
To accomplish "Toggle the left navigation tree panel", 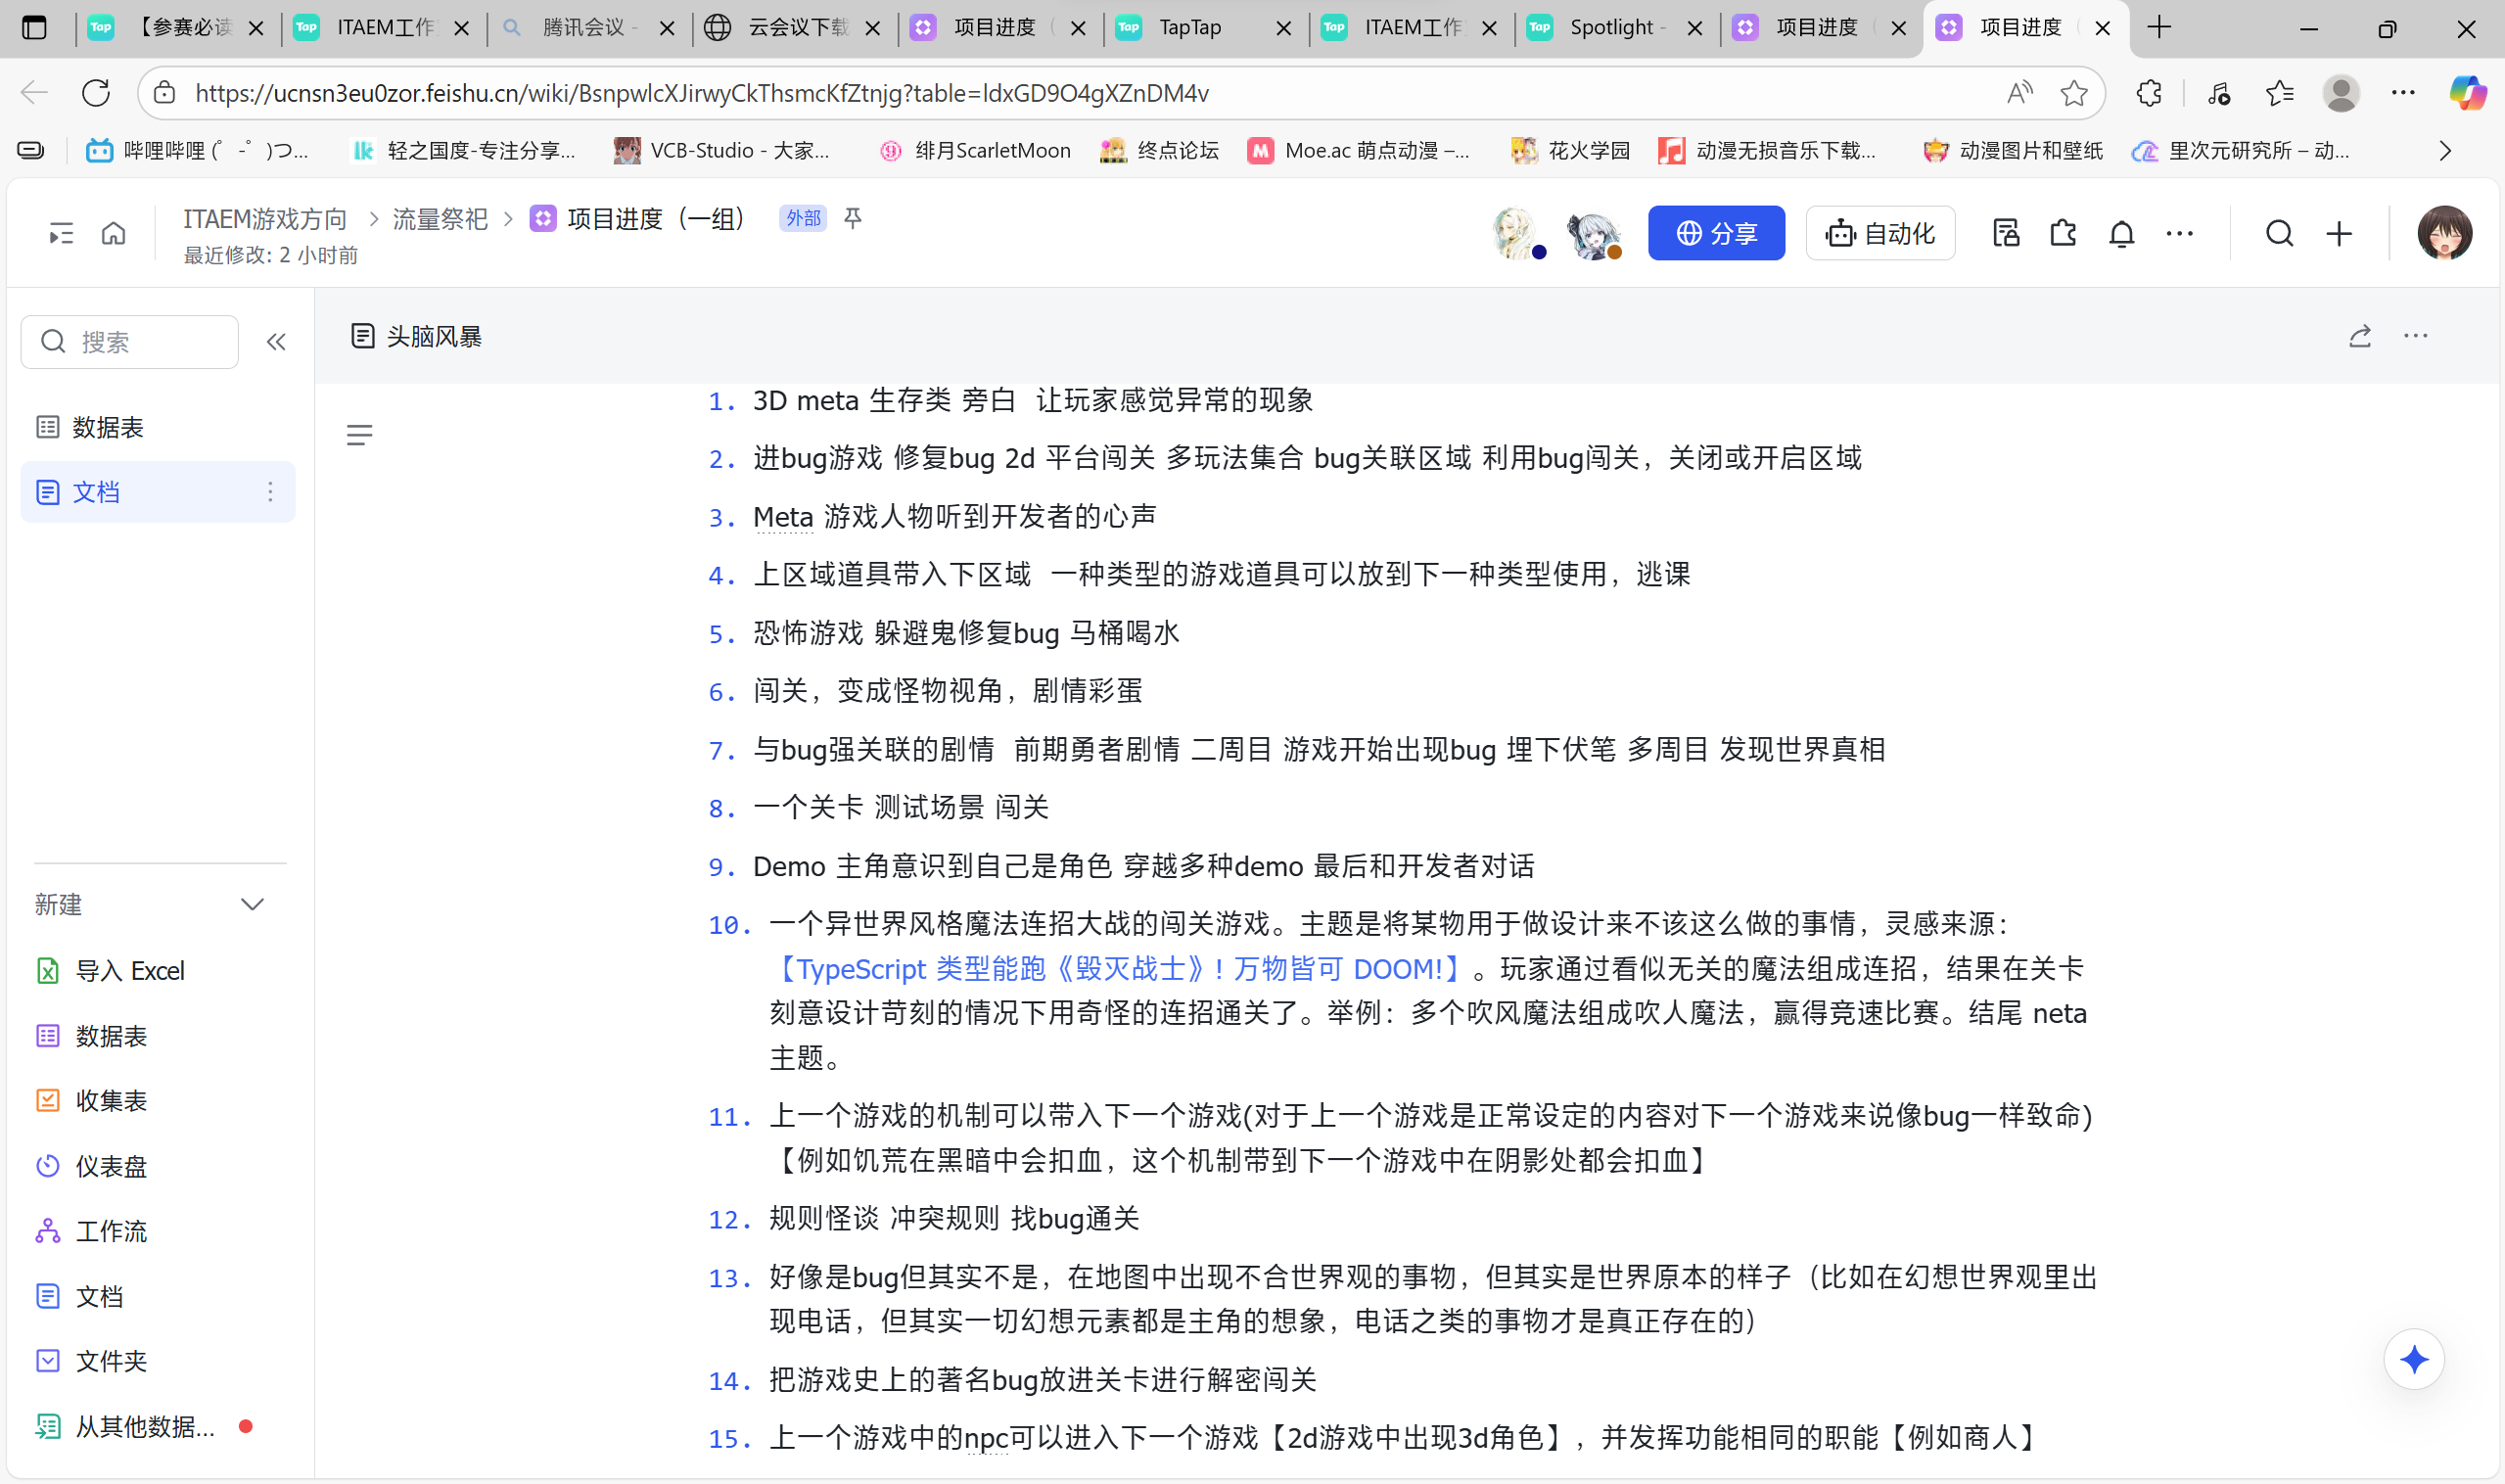I will (61, 234).
